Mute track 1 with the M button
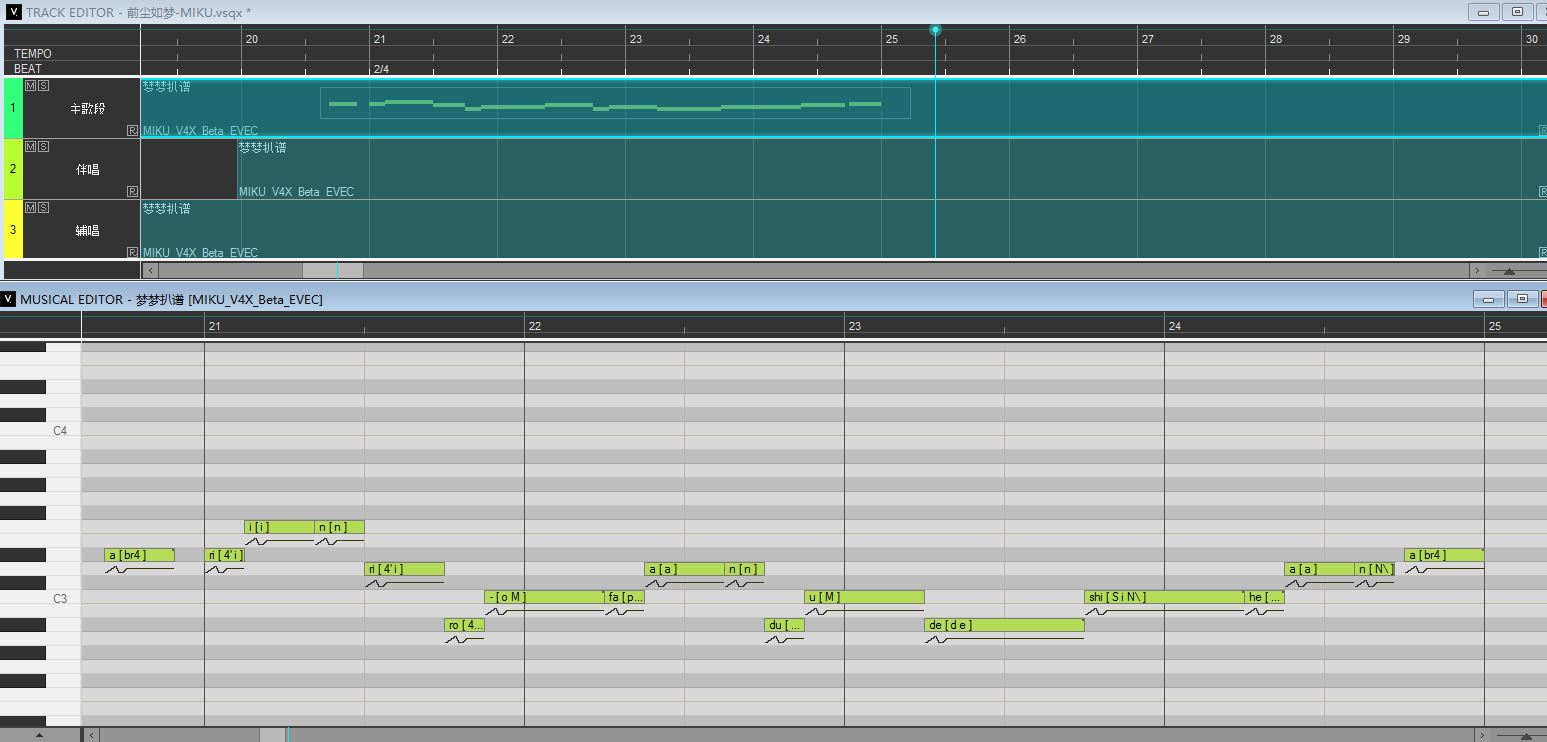This screenshot has width=1547, height=742. click(30, 86)
